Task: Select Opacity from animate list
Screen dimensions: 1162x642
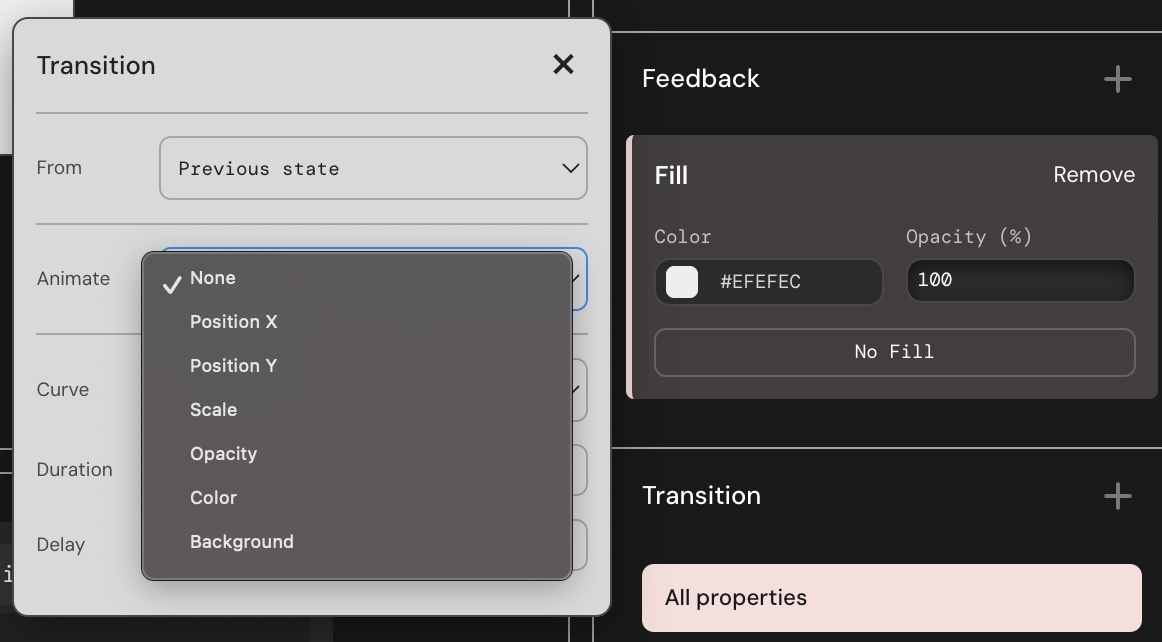Action: [x=223, y=454]
